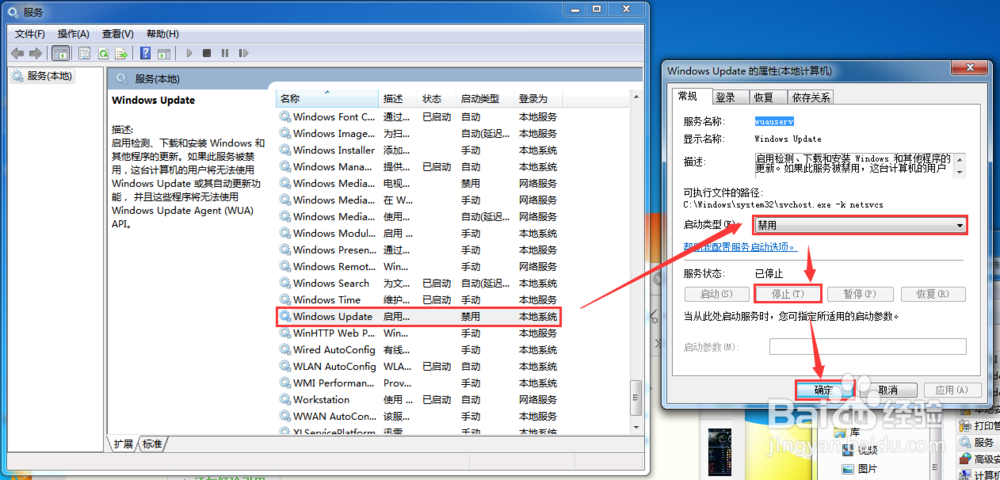The width and height of the screenshot is (1000, 480).
Task: Open the 启动类型 dropdown showing 禁用
Action: [860, 225]
